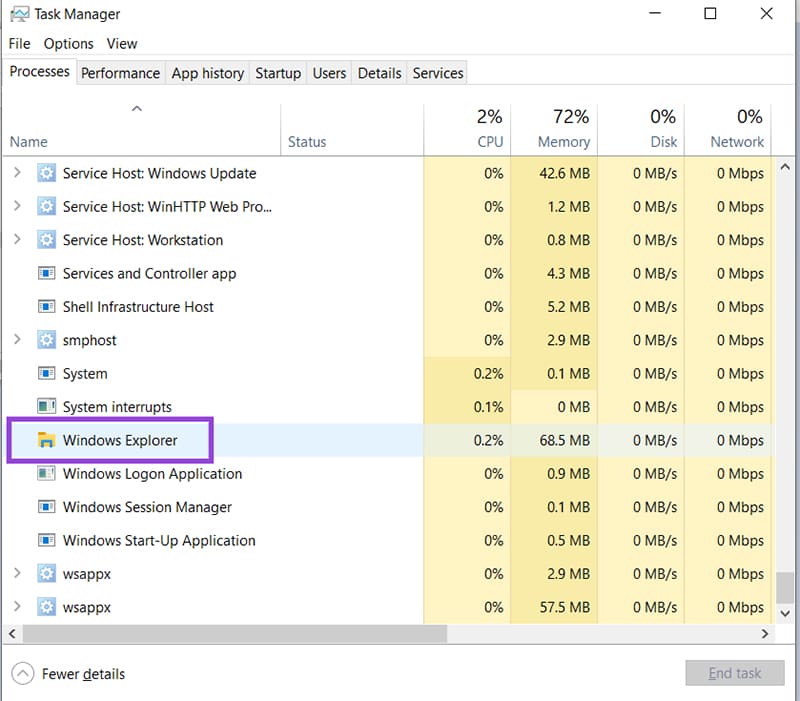Click the Windows Session Manager icon
This screenshot has height=701, width=800.
pyautogui.click(x=46, y=507)
